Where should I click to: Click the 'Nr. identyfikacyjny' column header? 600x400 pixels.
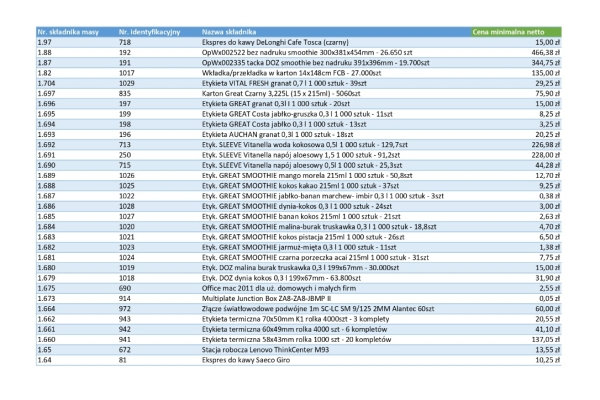[149, 32]
